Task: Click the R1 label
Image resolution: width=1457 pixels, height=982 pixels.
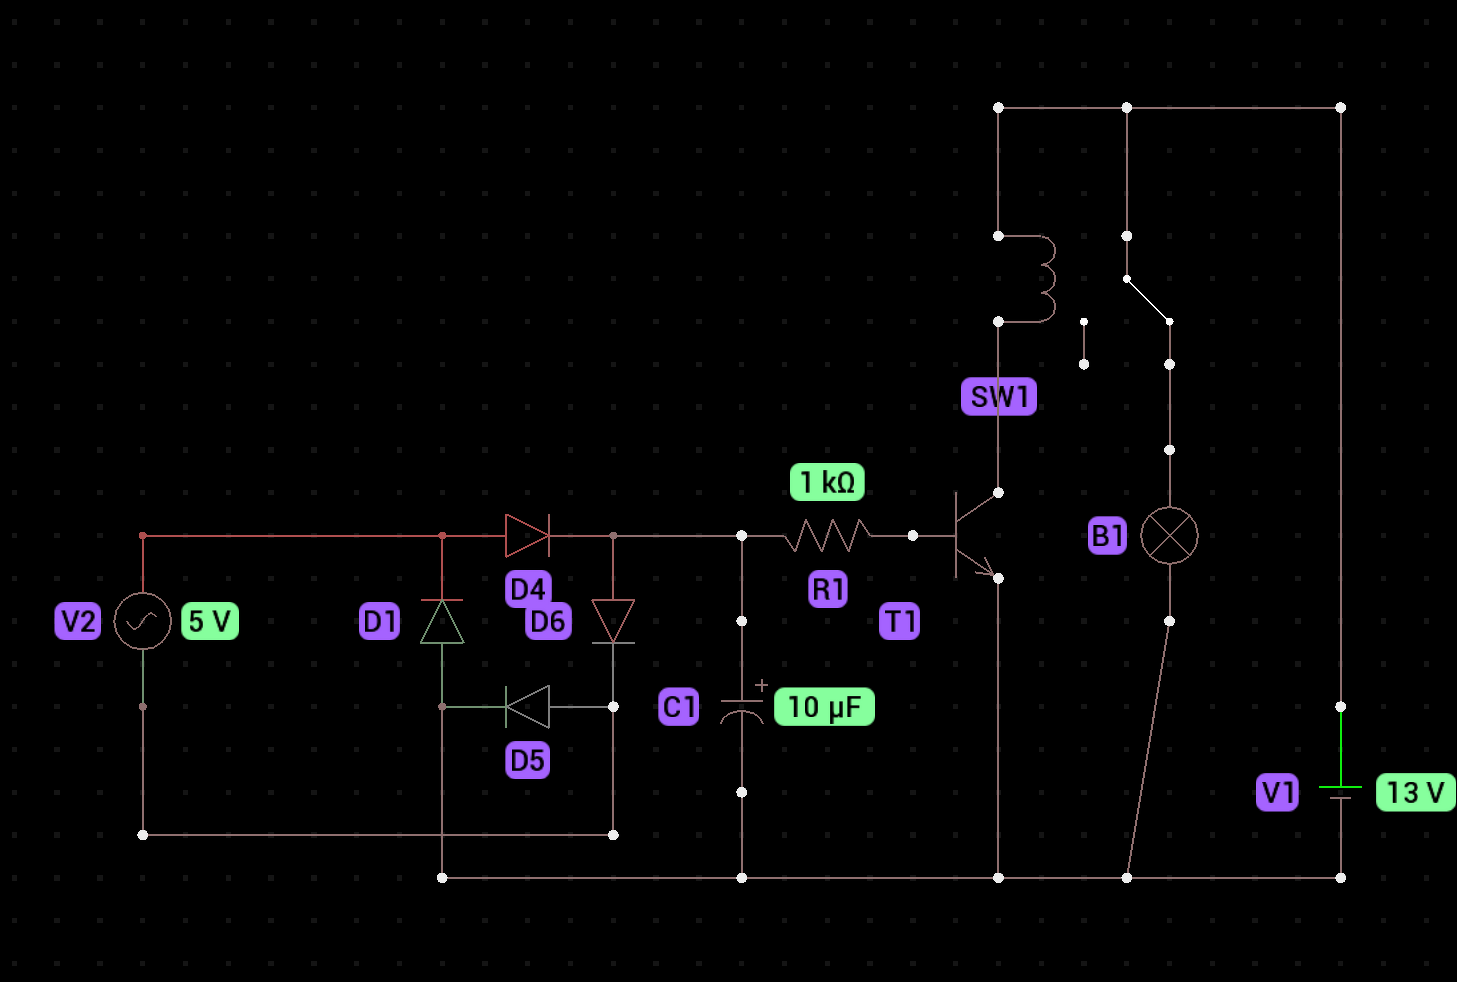Action: [x=828, y=589]
